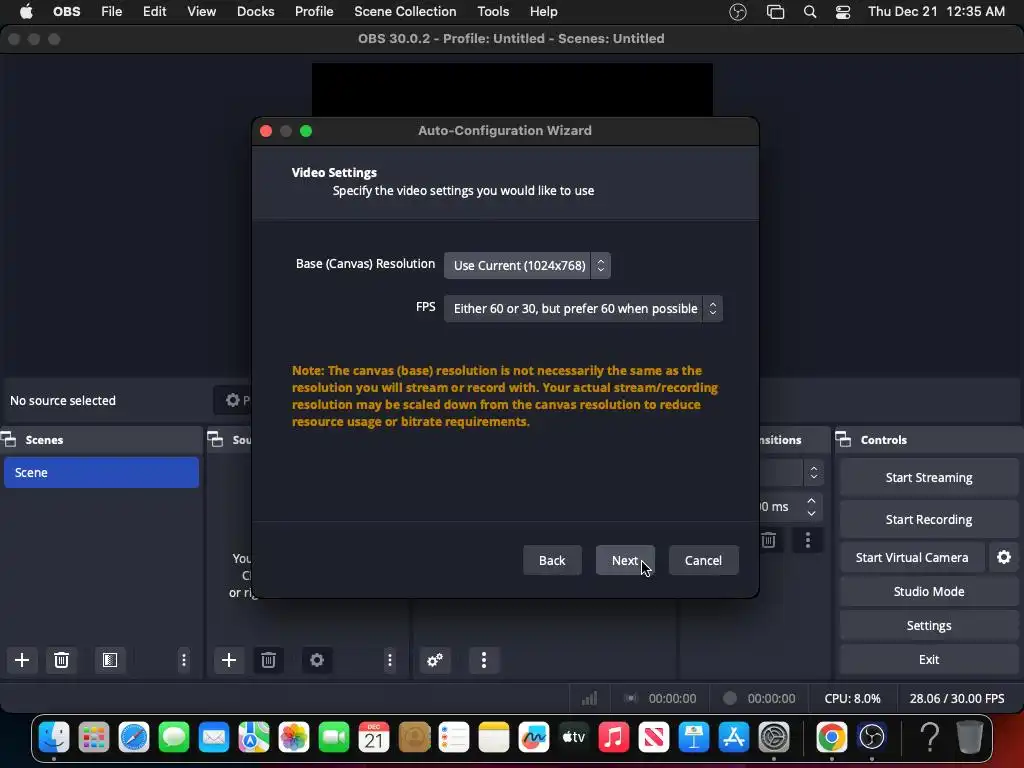Open Settings from Controls dock
This screenshot has height=768, width=1024.
coord(929,625)
